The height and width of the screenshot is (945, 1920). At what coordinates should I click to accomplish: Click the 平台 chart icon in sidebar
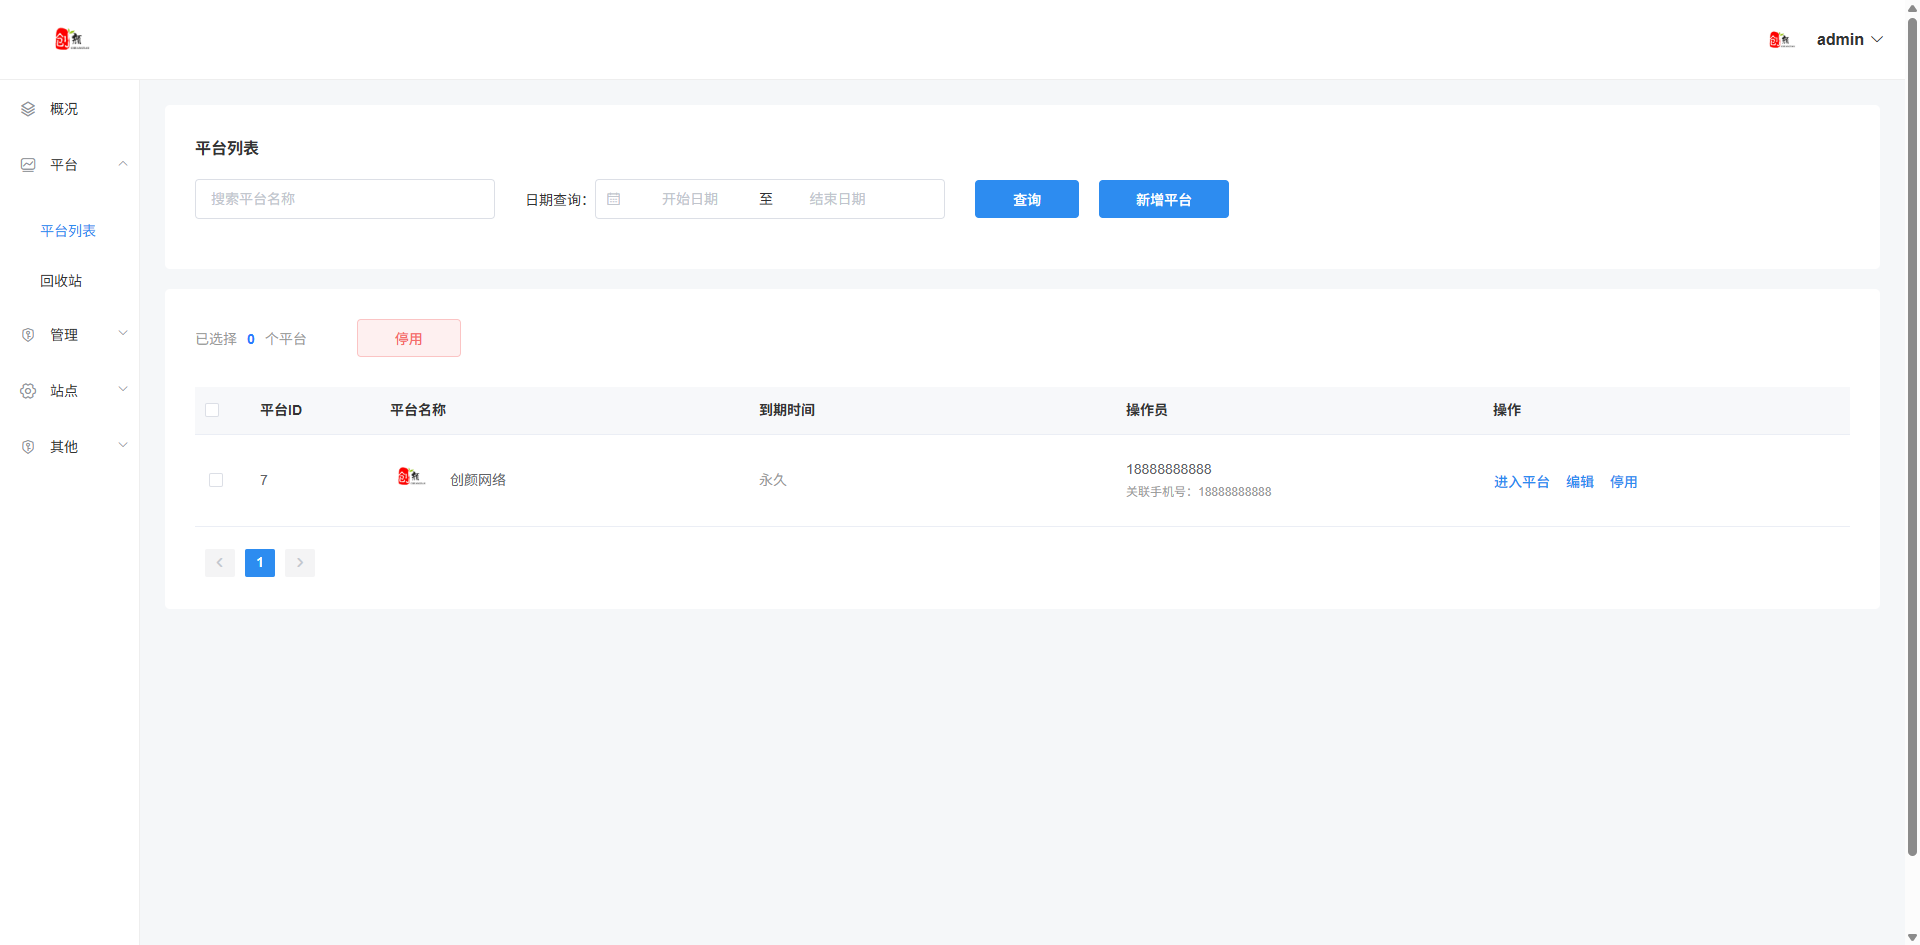28,165
